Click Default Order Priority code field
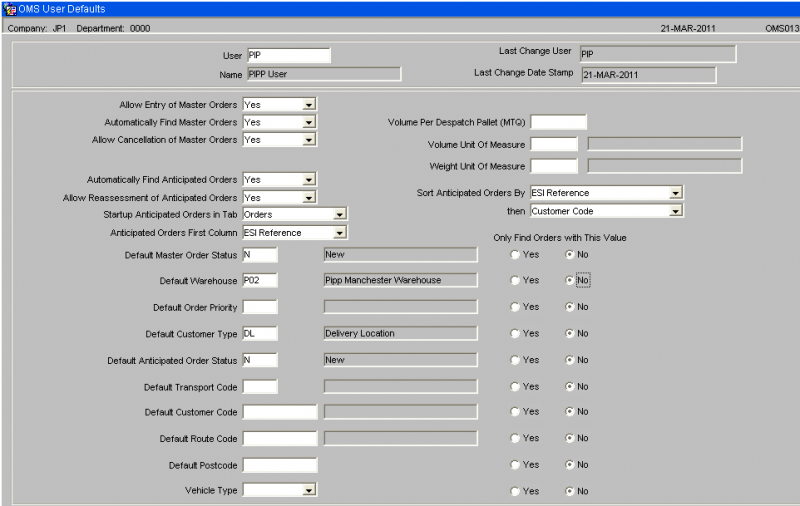Viewport: 800px width, 506px height. pyautogui.click(x=260, y=307)
